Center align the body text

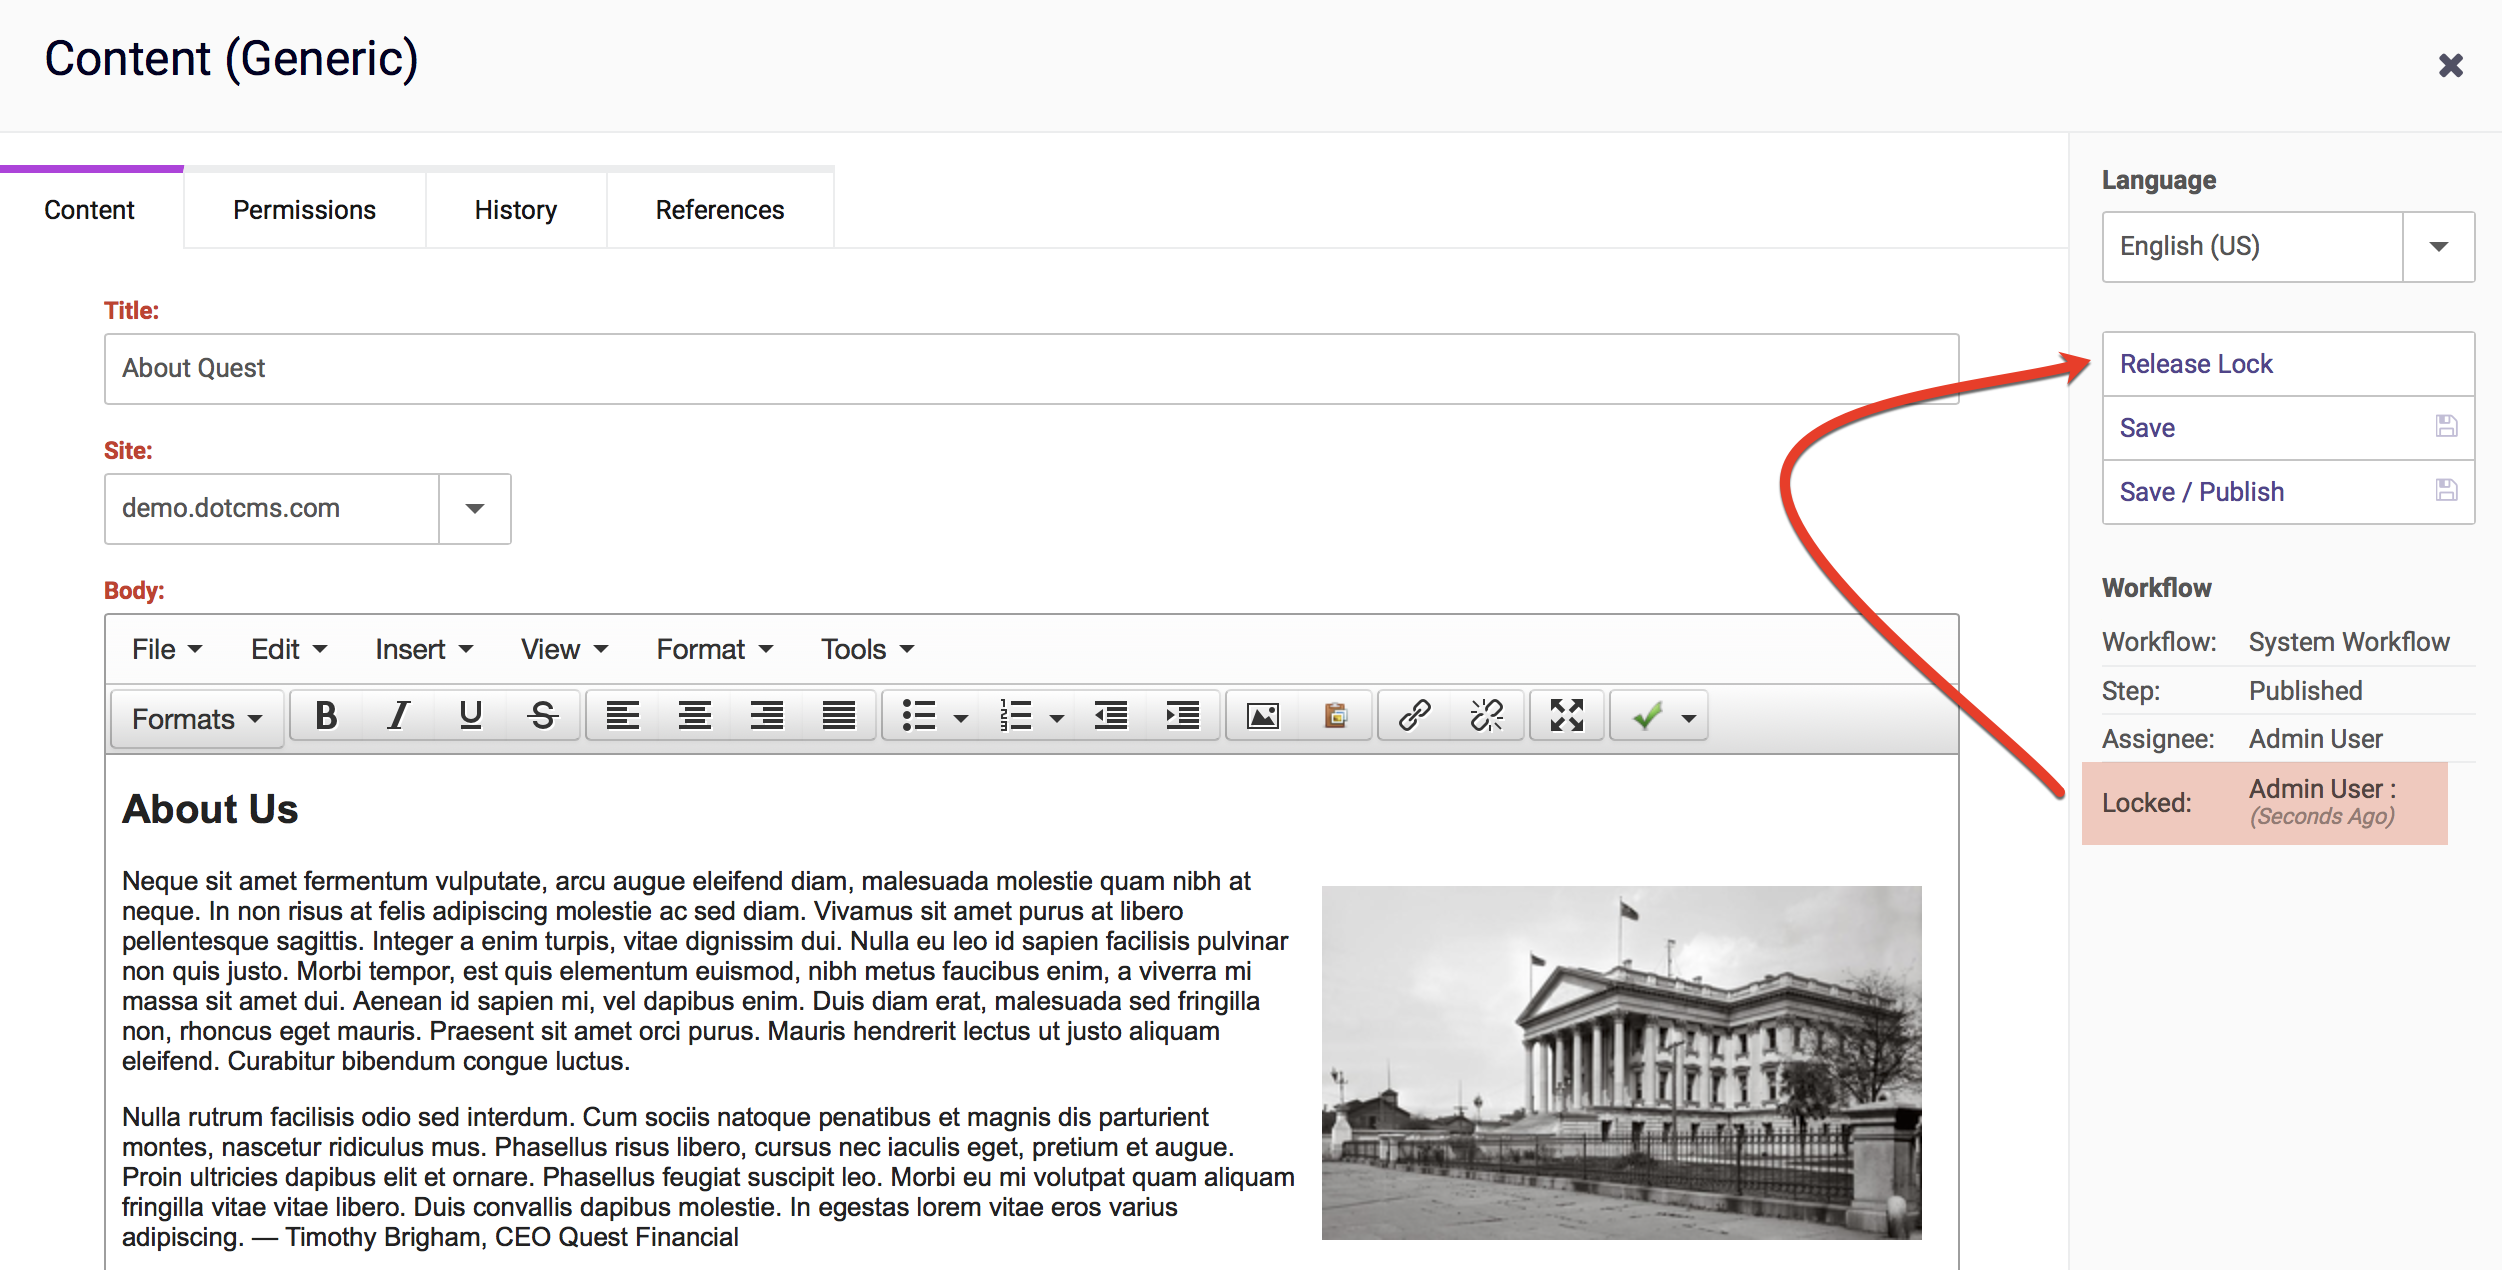[x=694, y=716]
